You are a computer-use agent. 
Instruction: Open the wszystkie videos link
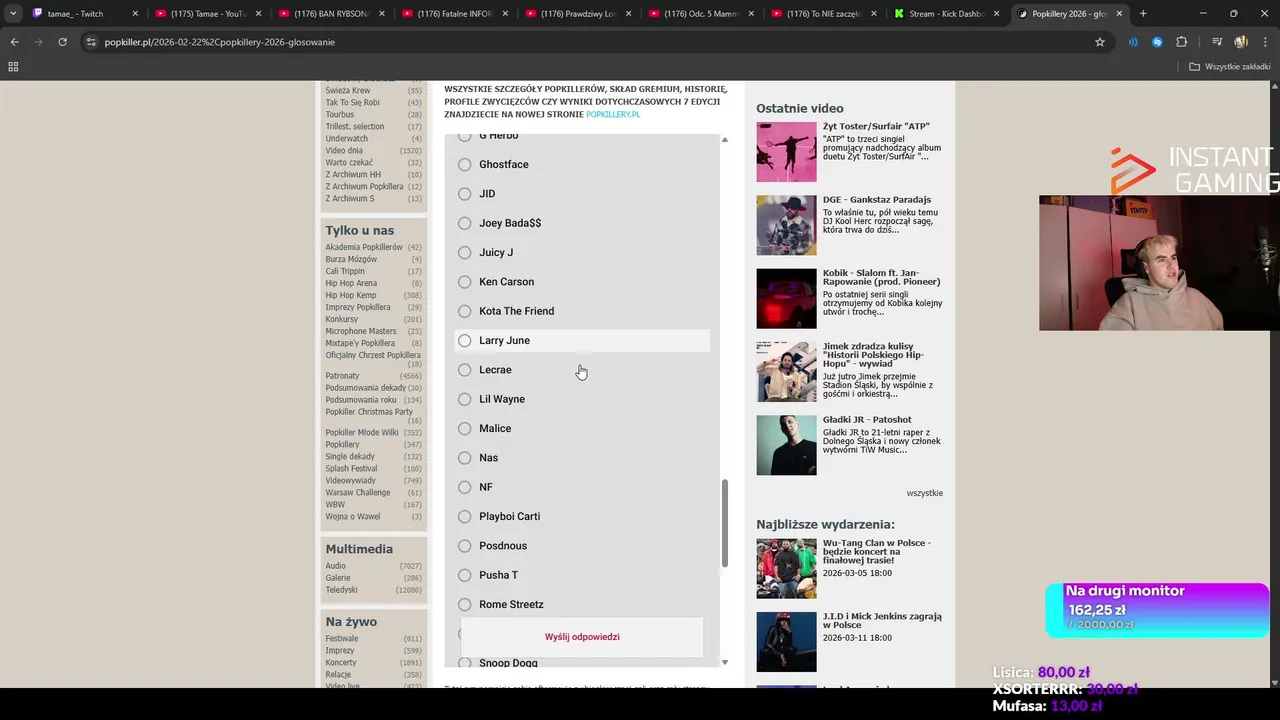pyautogui.click(x=925, y=493)
